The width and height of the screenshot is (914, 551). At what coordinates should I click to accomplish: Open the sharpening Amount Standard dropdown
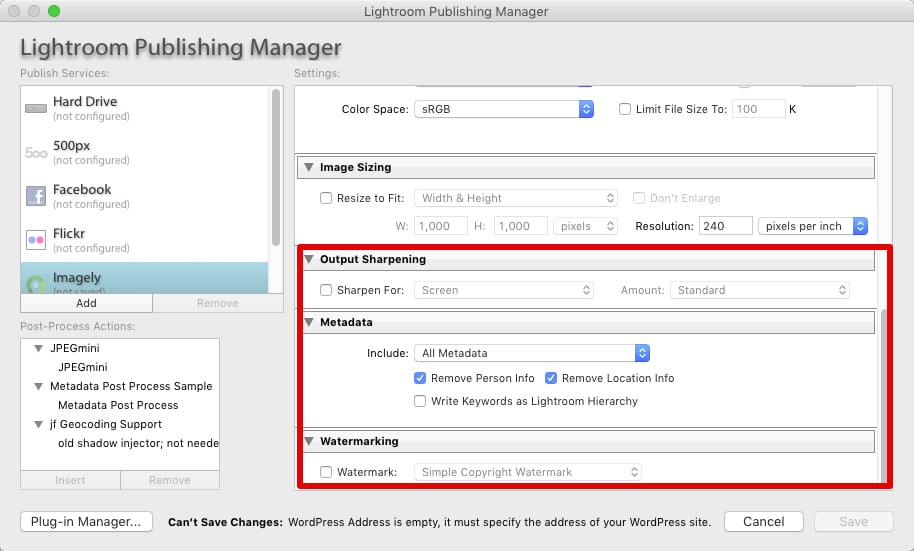(x=760, y=290)
